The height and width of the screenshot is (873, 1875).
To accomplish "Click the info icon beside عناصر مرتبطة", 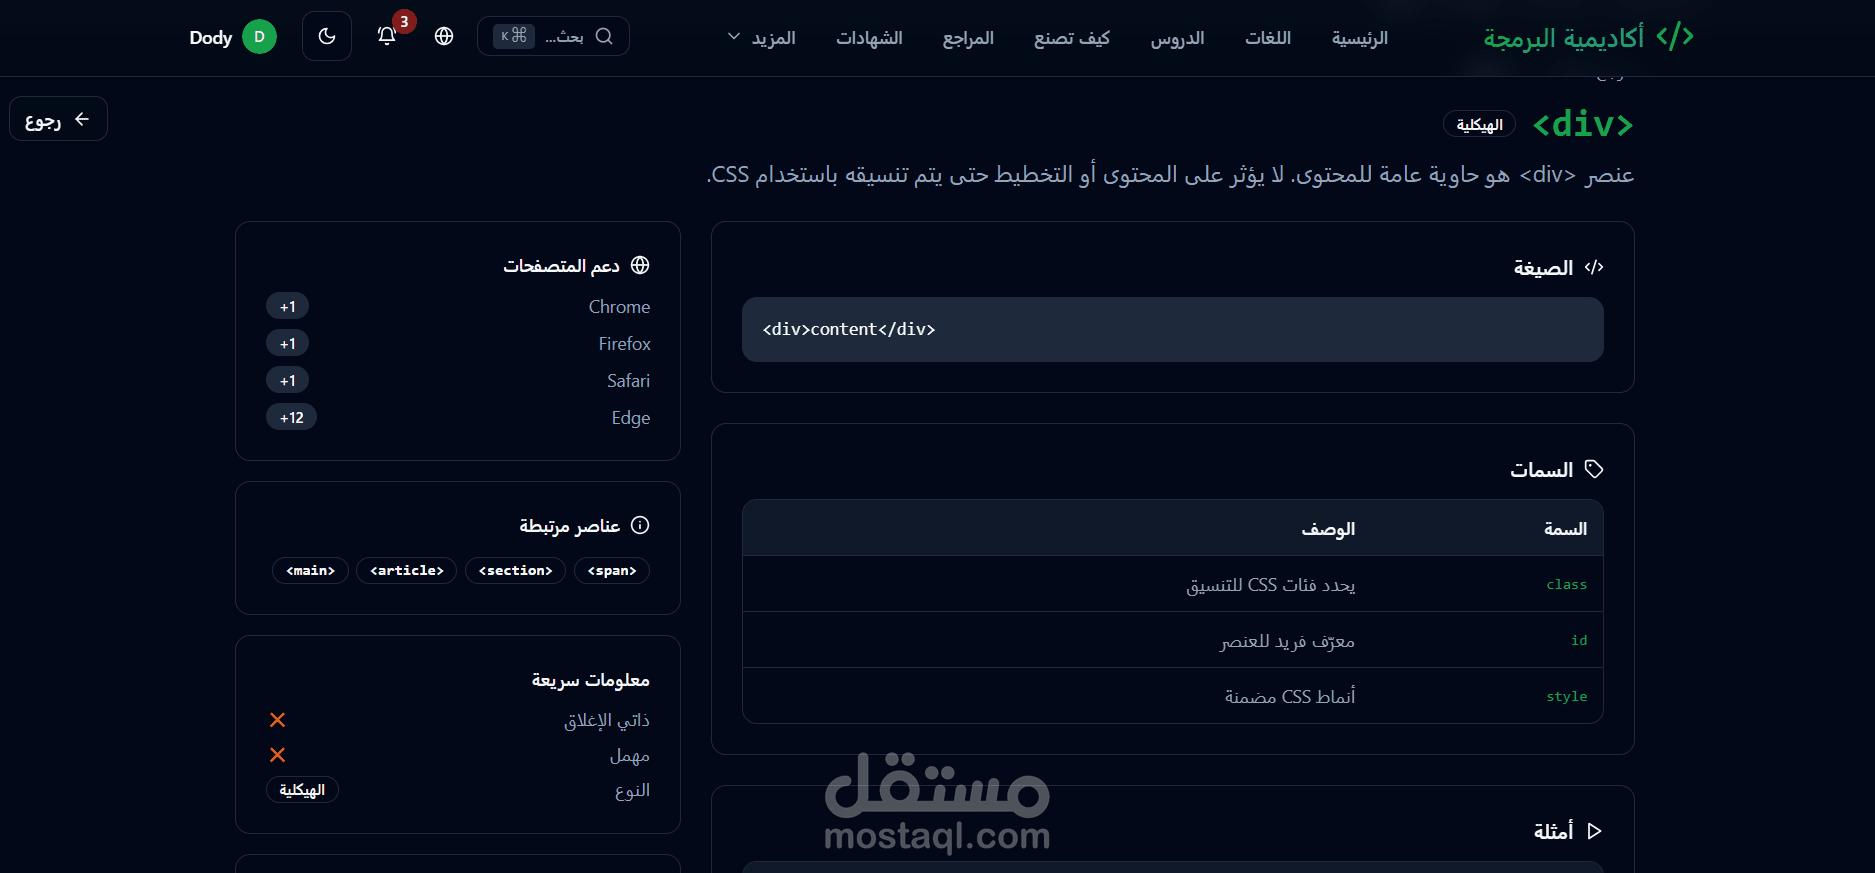I will tap(640, 525).
